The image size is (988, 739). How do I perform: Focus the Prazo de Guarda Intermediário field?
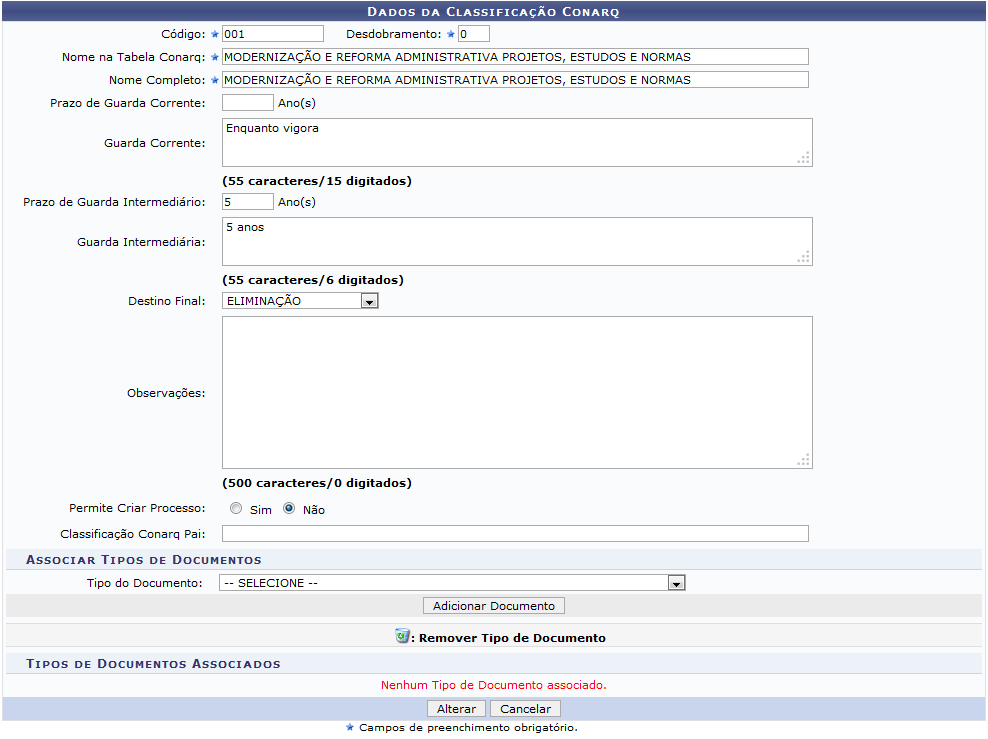(248, 202)
